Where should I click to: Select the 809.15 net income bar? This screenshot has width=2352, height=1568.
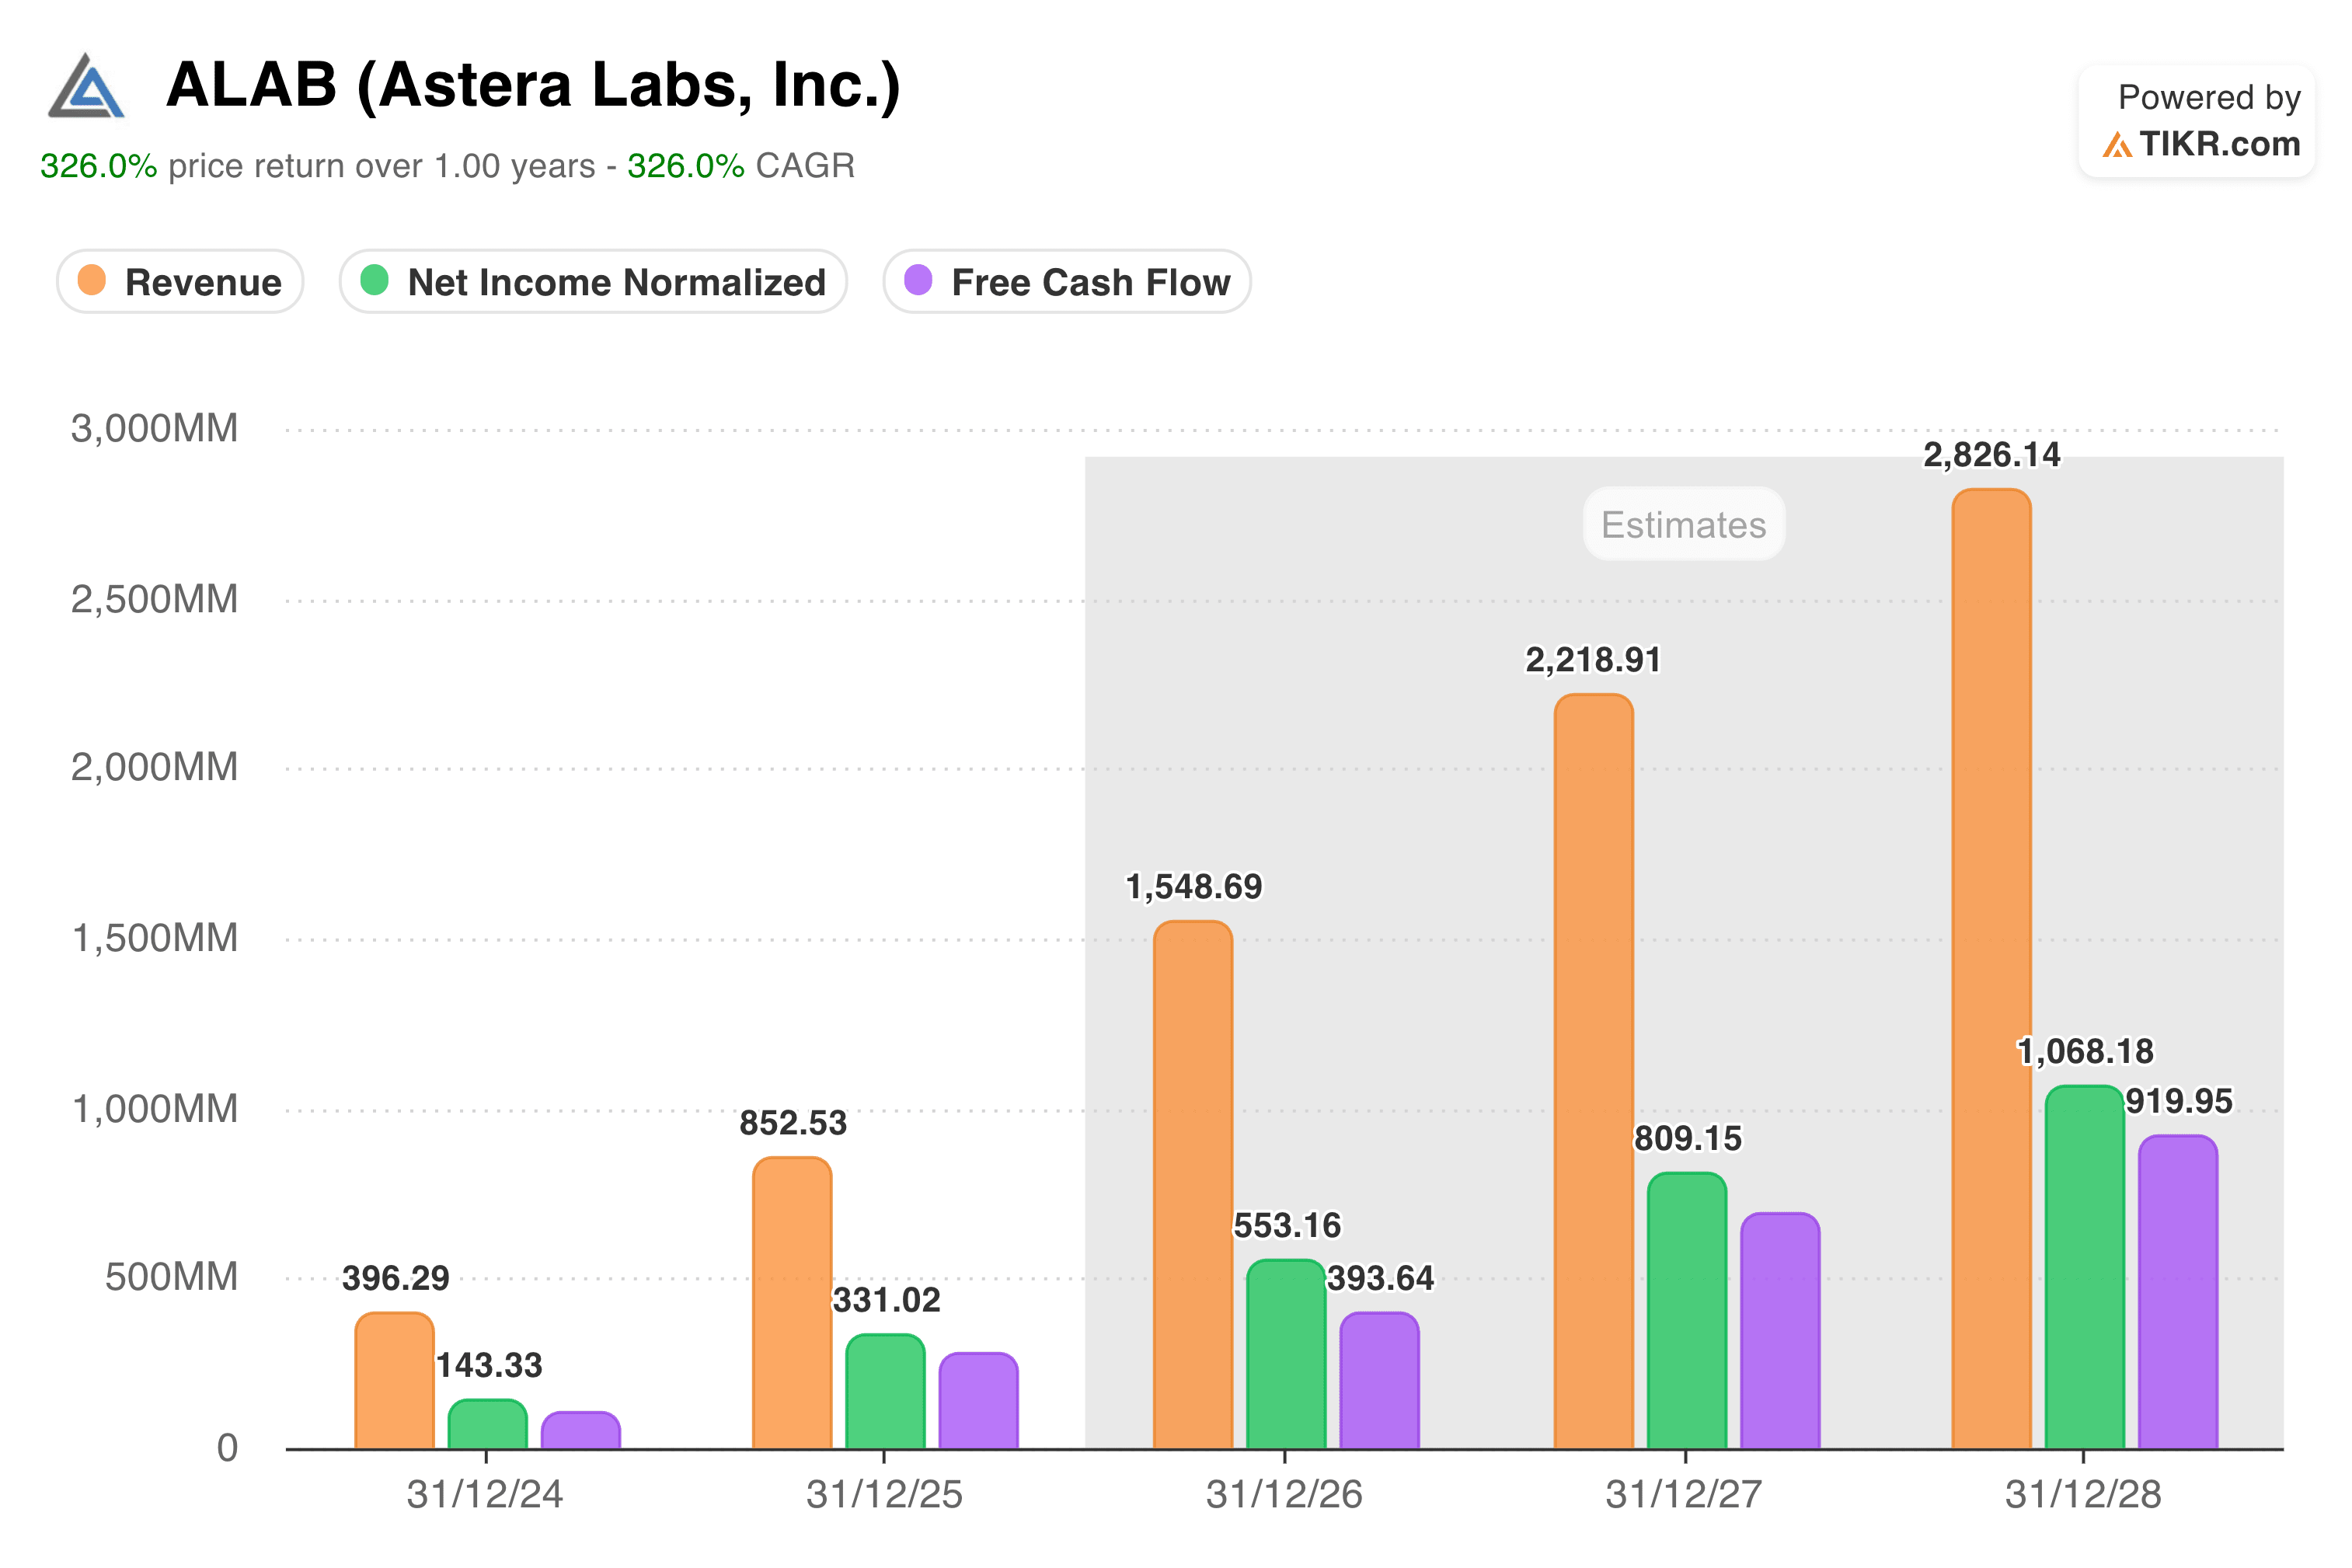pyautogui.click(x=1687, y=1311)
